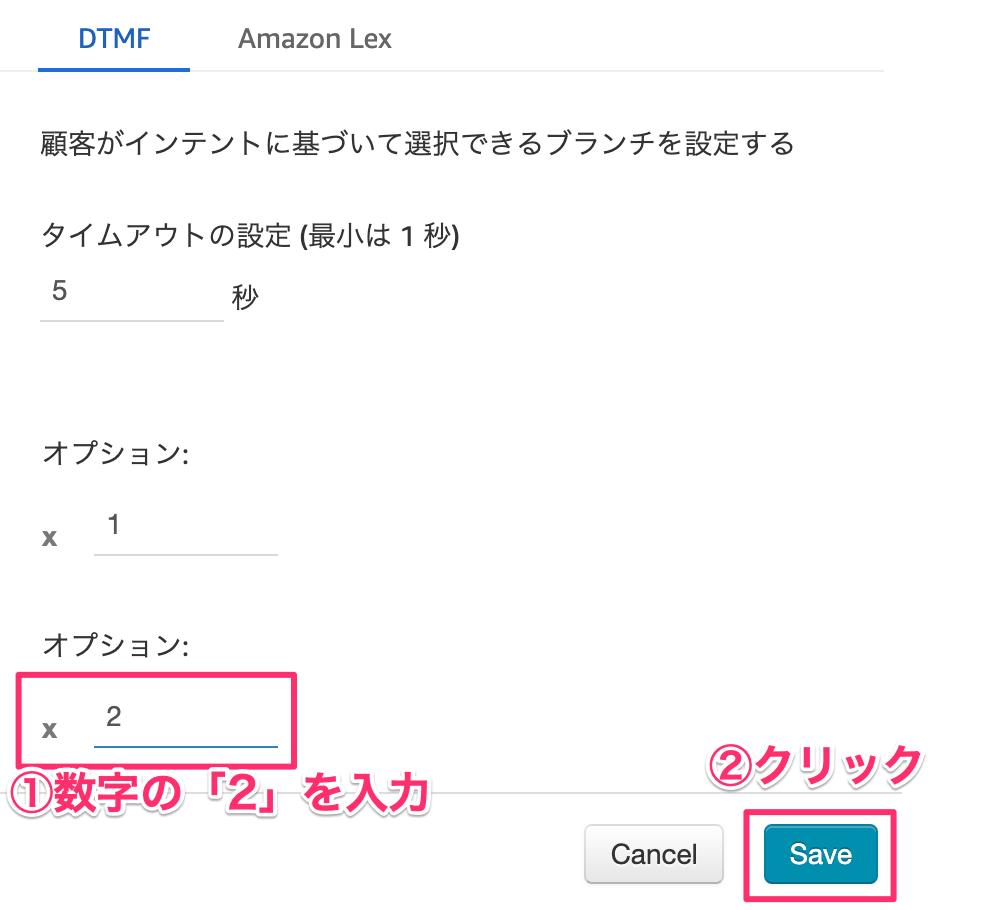986x910 pixels.
Task: Click the blue underline beneath DTMF
Action: point(114,69)
